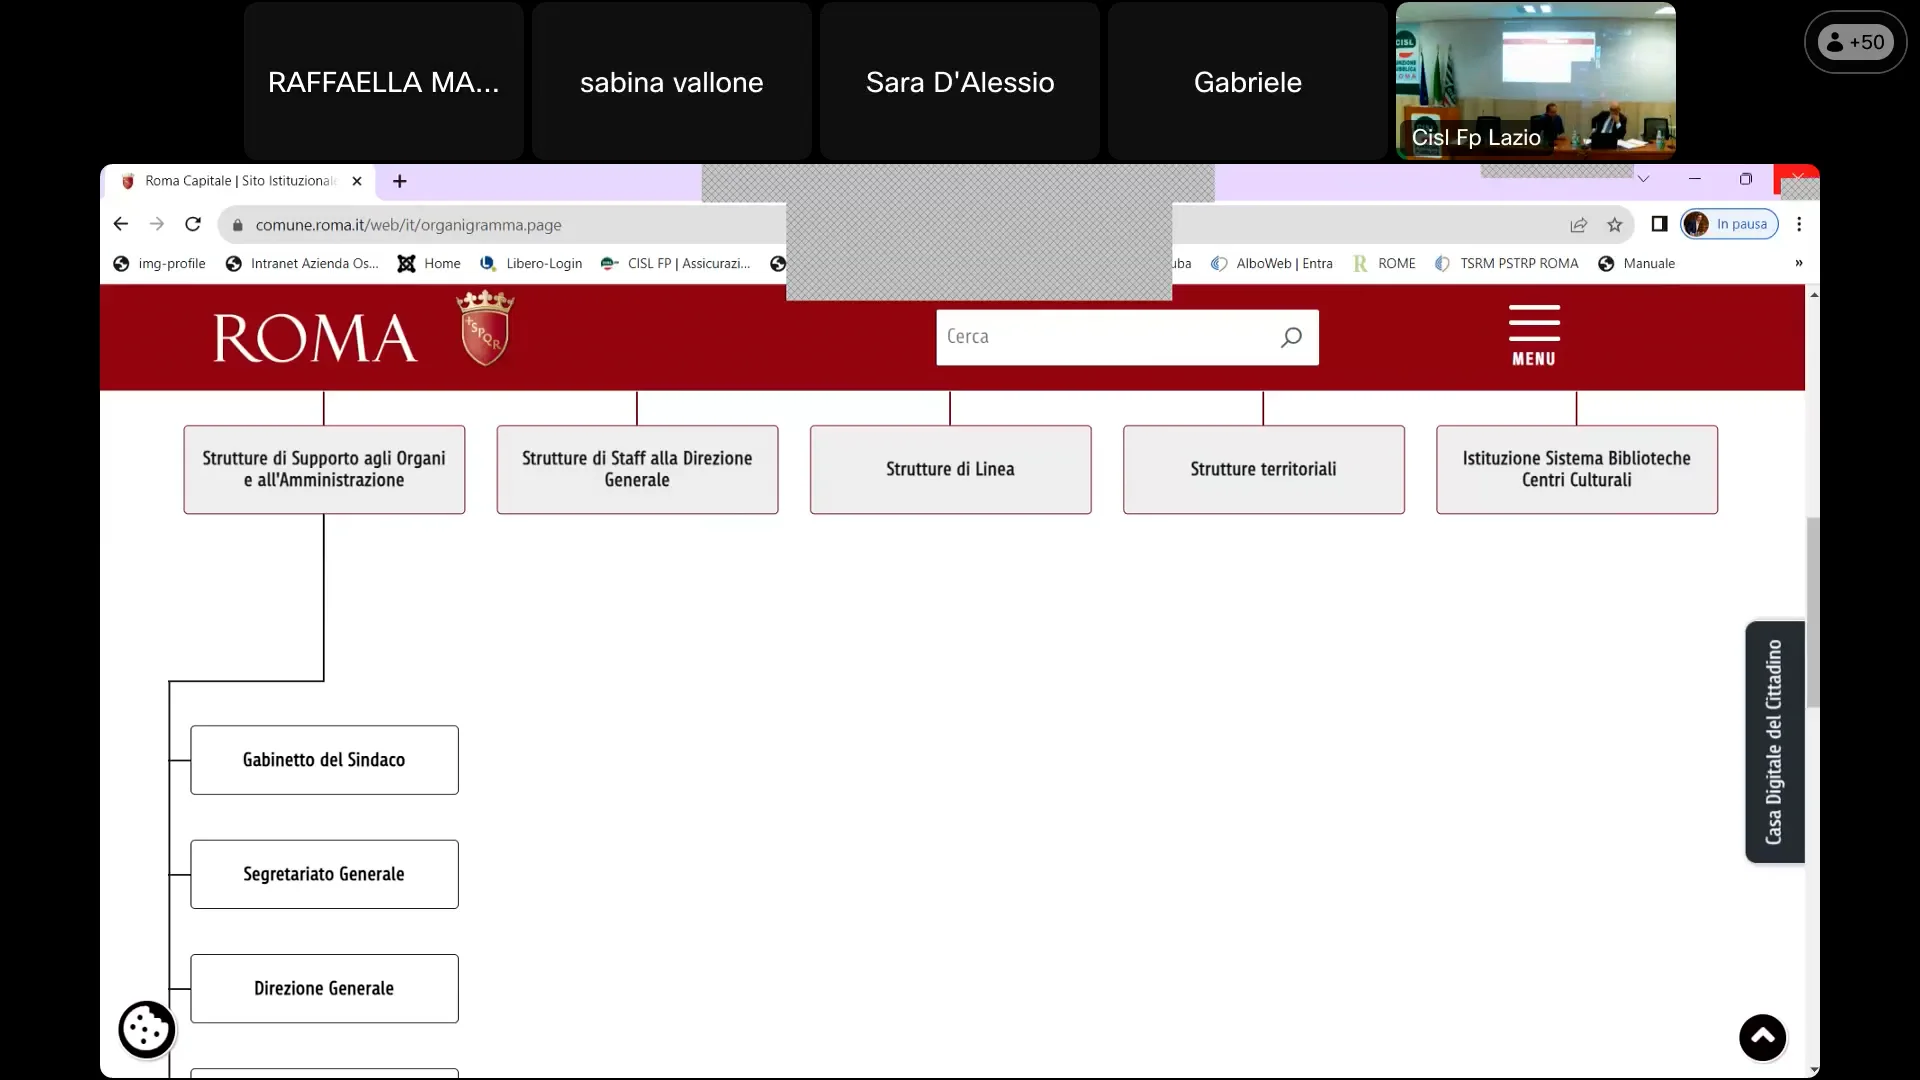This screenshot has width=1920, height=1080.
Task: Open cookie settings icon
Action: pos(147,1029)
